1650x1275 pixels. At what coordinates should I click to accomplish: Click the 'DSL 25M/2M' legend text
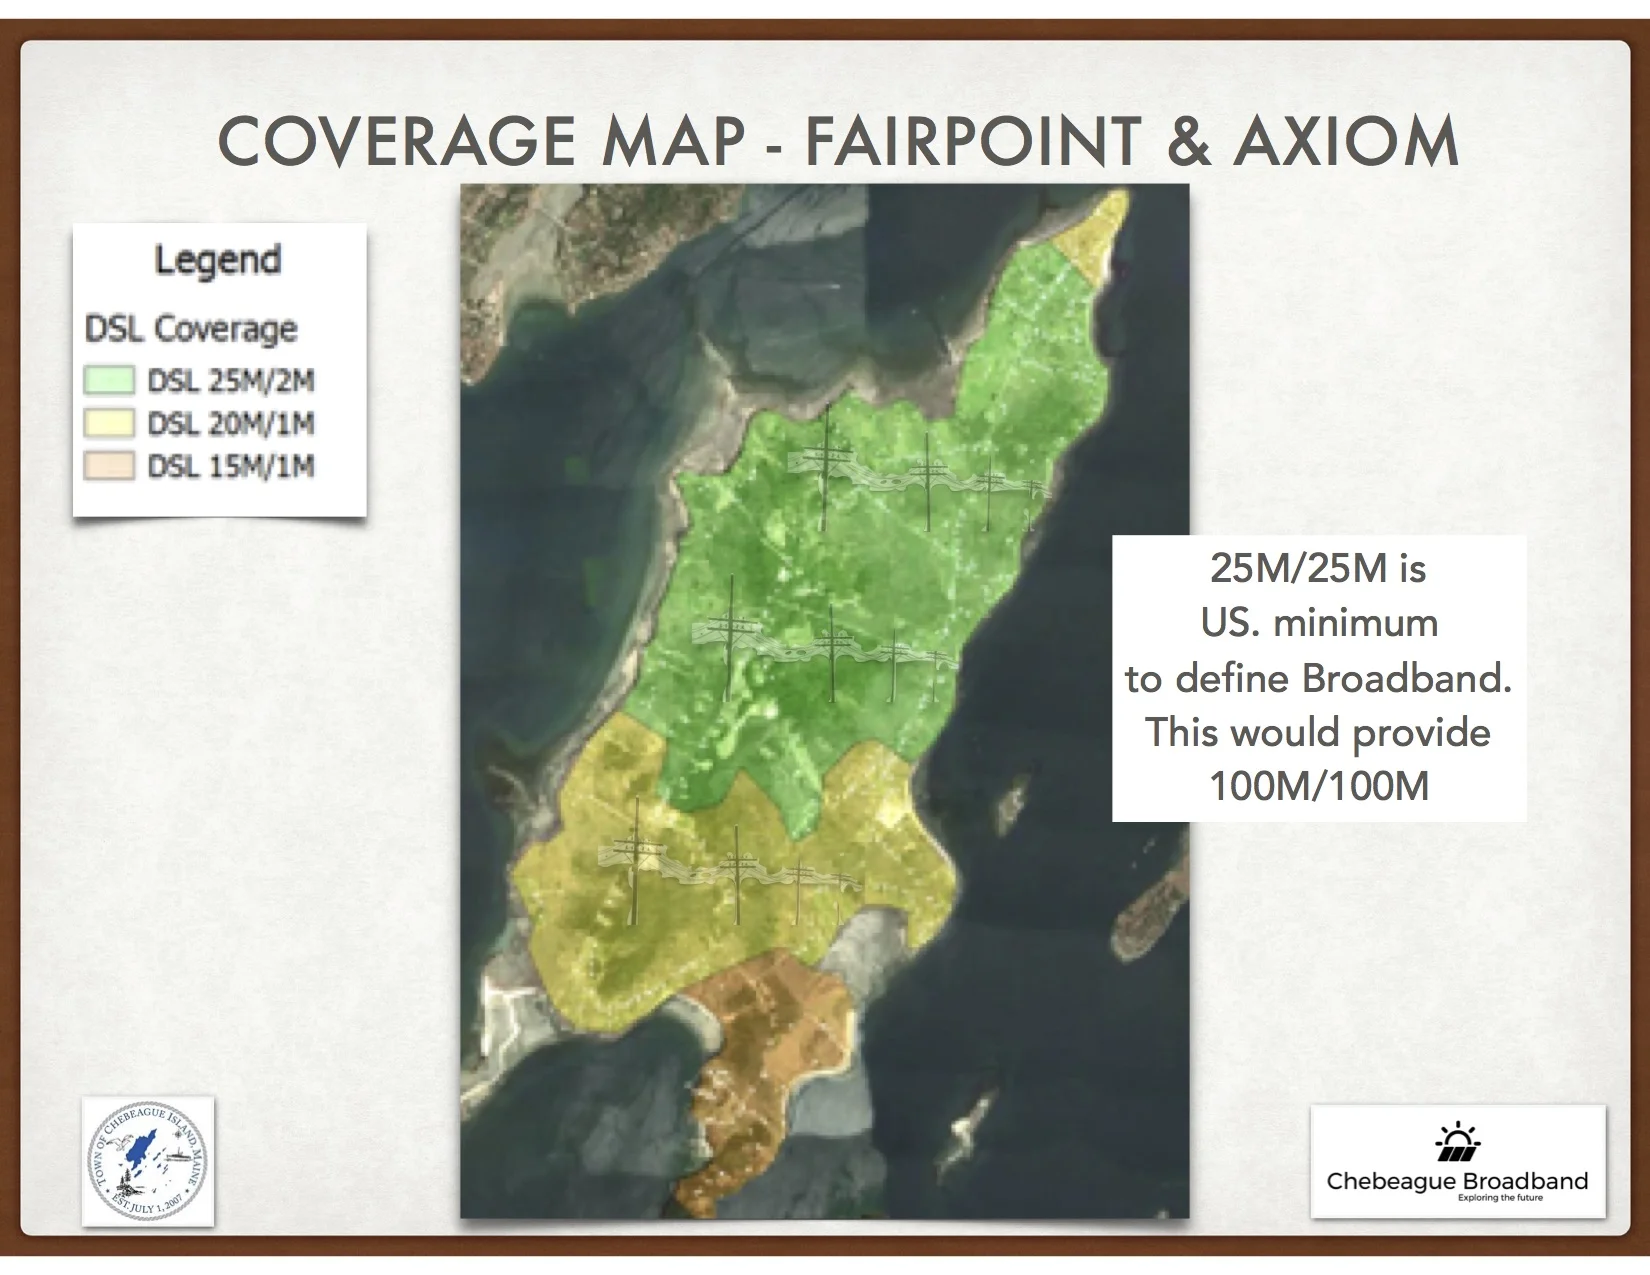coord(231,381)
